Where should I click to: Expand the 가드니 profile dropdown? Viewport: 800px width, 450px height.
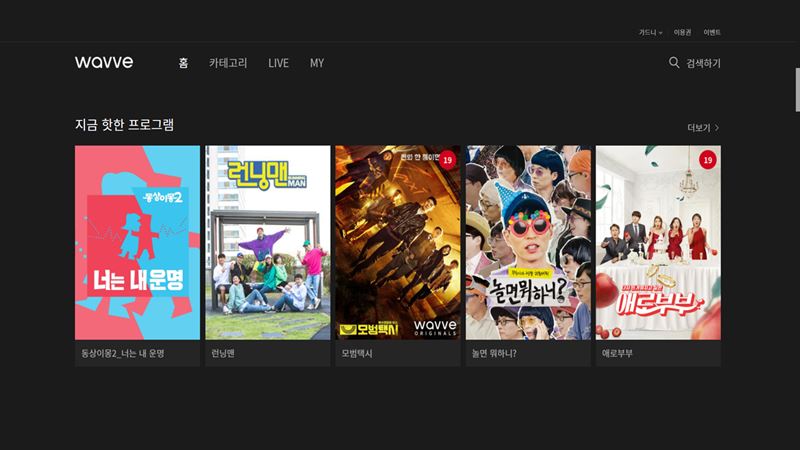point(651,32)
